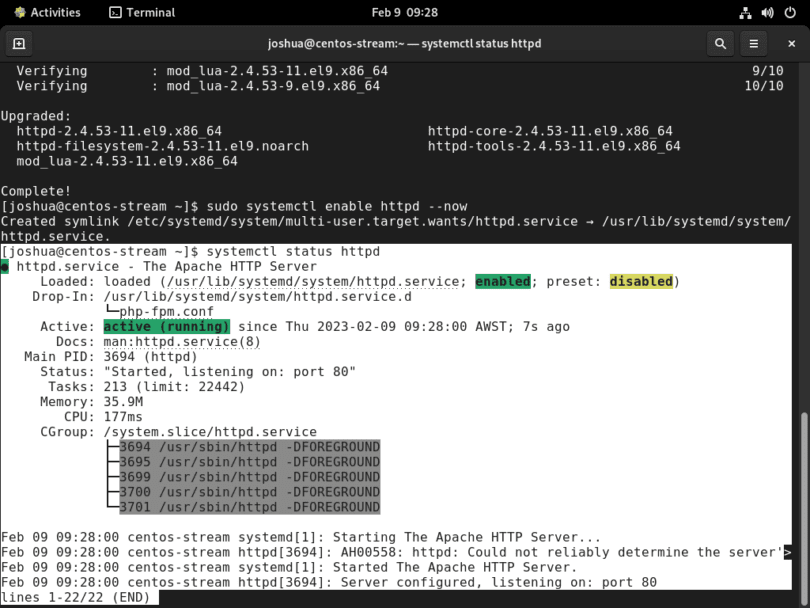
Task: Open the hamburger menu preferences list
Action: pos(753,43)
